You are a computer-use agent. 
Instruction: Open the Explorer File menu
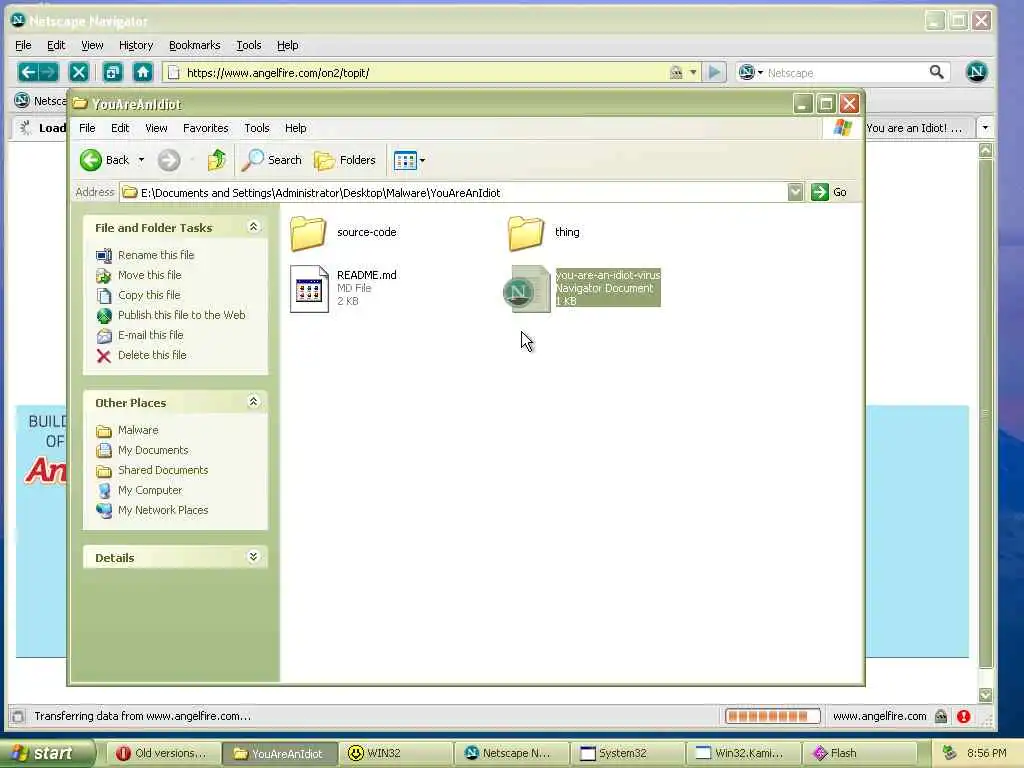87,128
